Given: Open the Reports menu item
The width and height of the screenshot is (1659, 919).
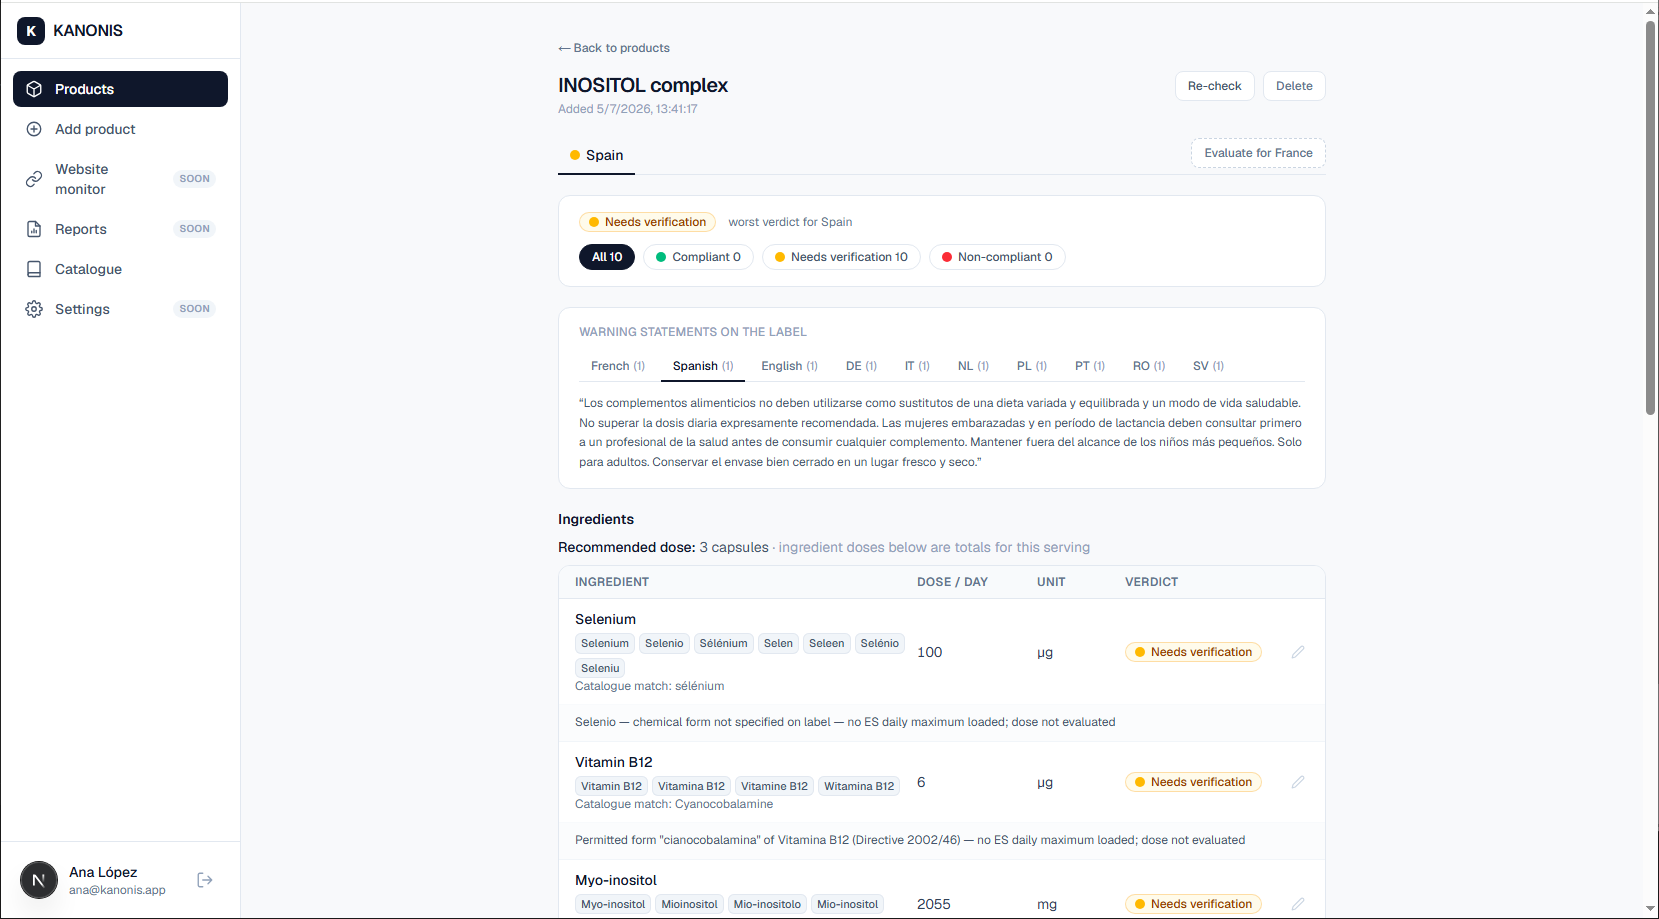Looking at the screenshot, I should pos(120,229).
